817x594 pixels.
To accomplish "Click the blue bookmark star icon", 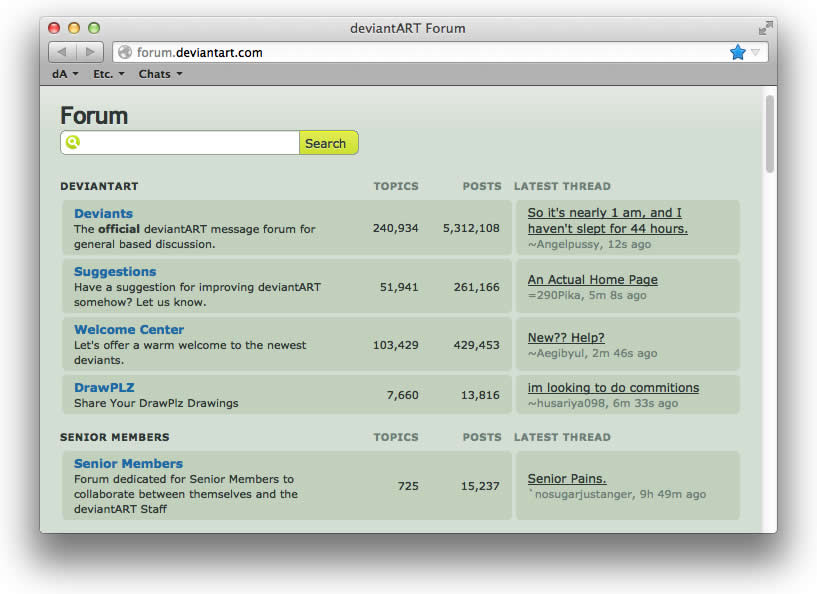I will pos(738,52).
